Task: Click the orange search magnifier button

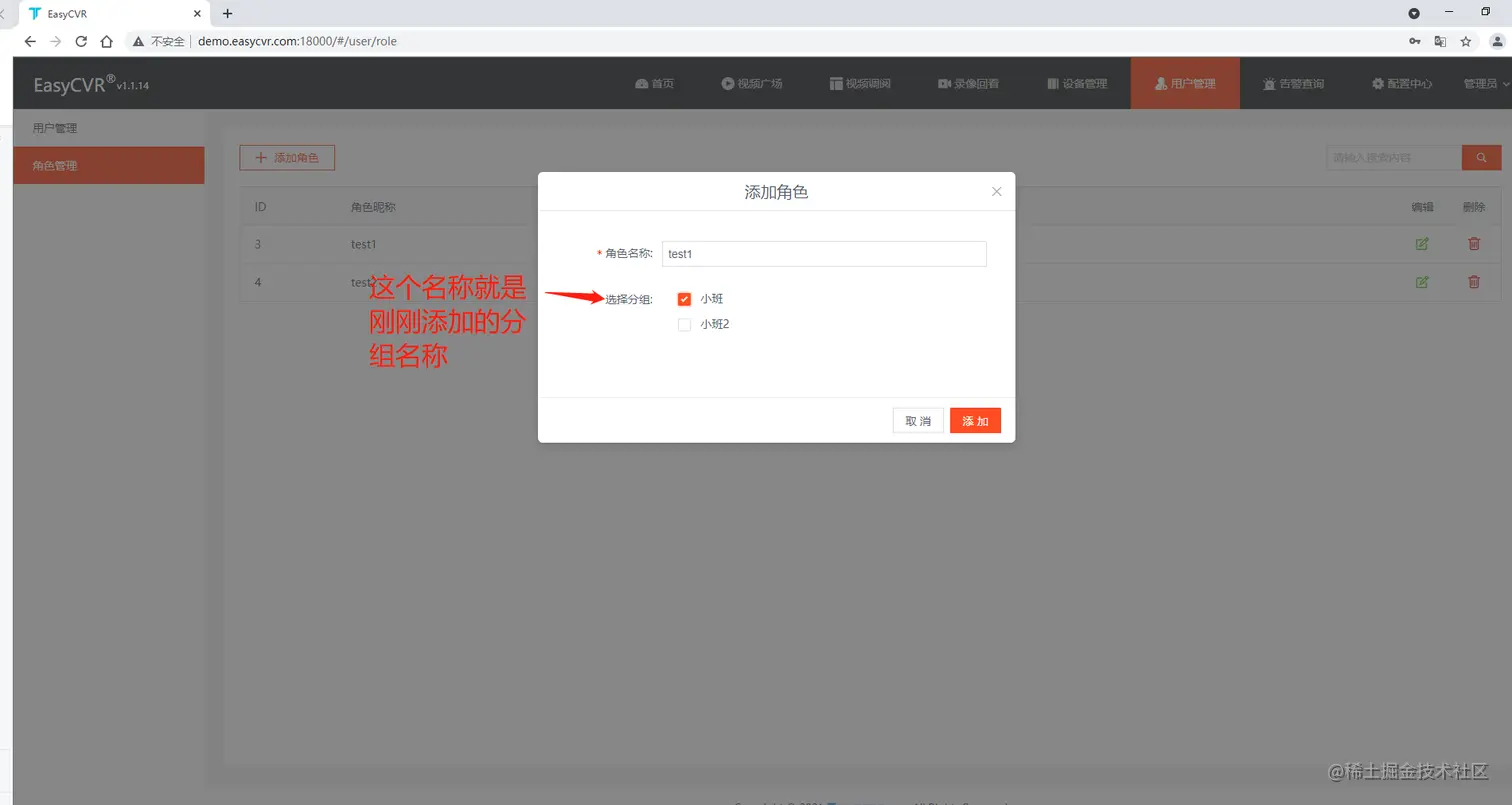Action: [x=1482, y=158]
